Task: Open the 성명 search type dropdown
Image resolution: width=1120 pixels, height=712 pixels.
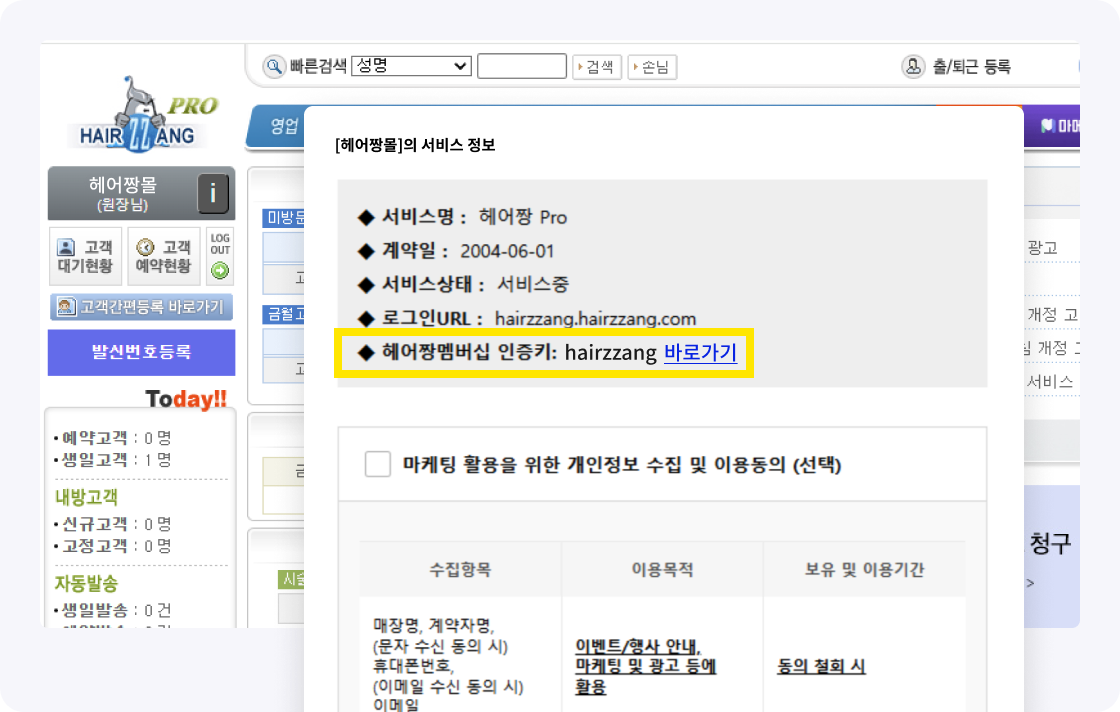Action: click(x=411, y=66)
